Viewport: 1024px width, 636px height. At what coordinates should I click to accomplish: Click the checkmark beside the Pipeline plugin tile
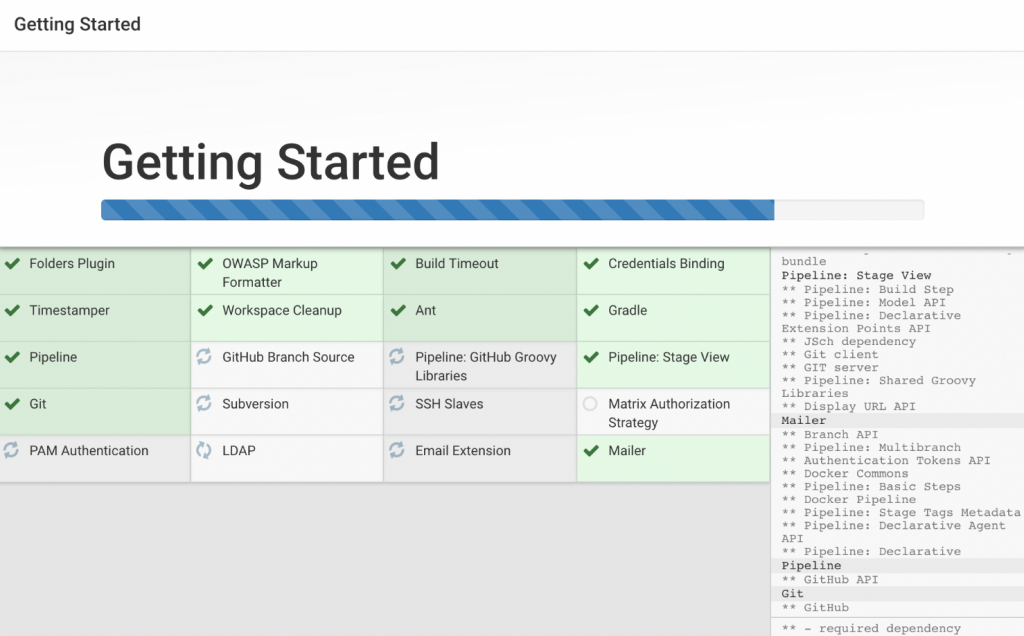(12, 357)
